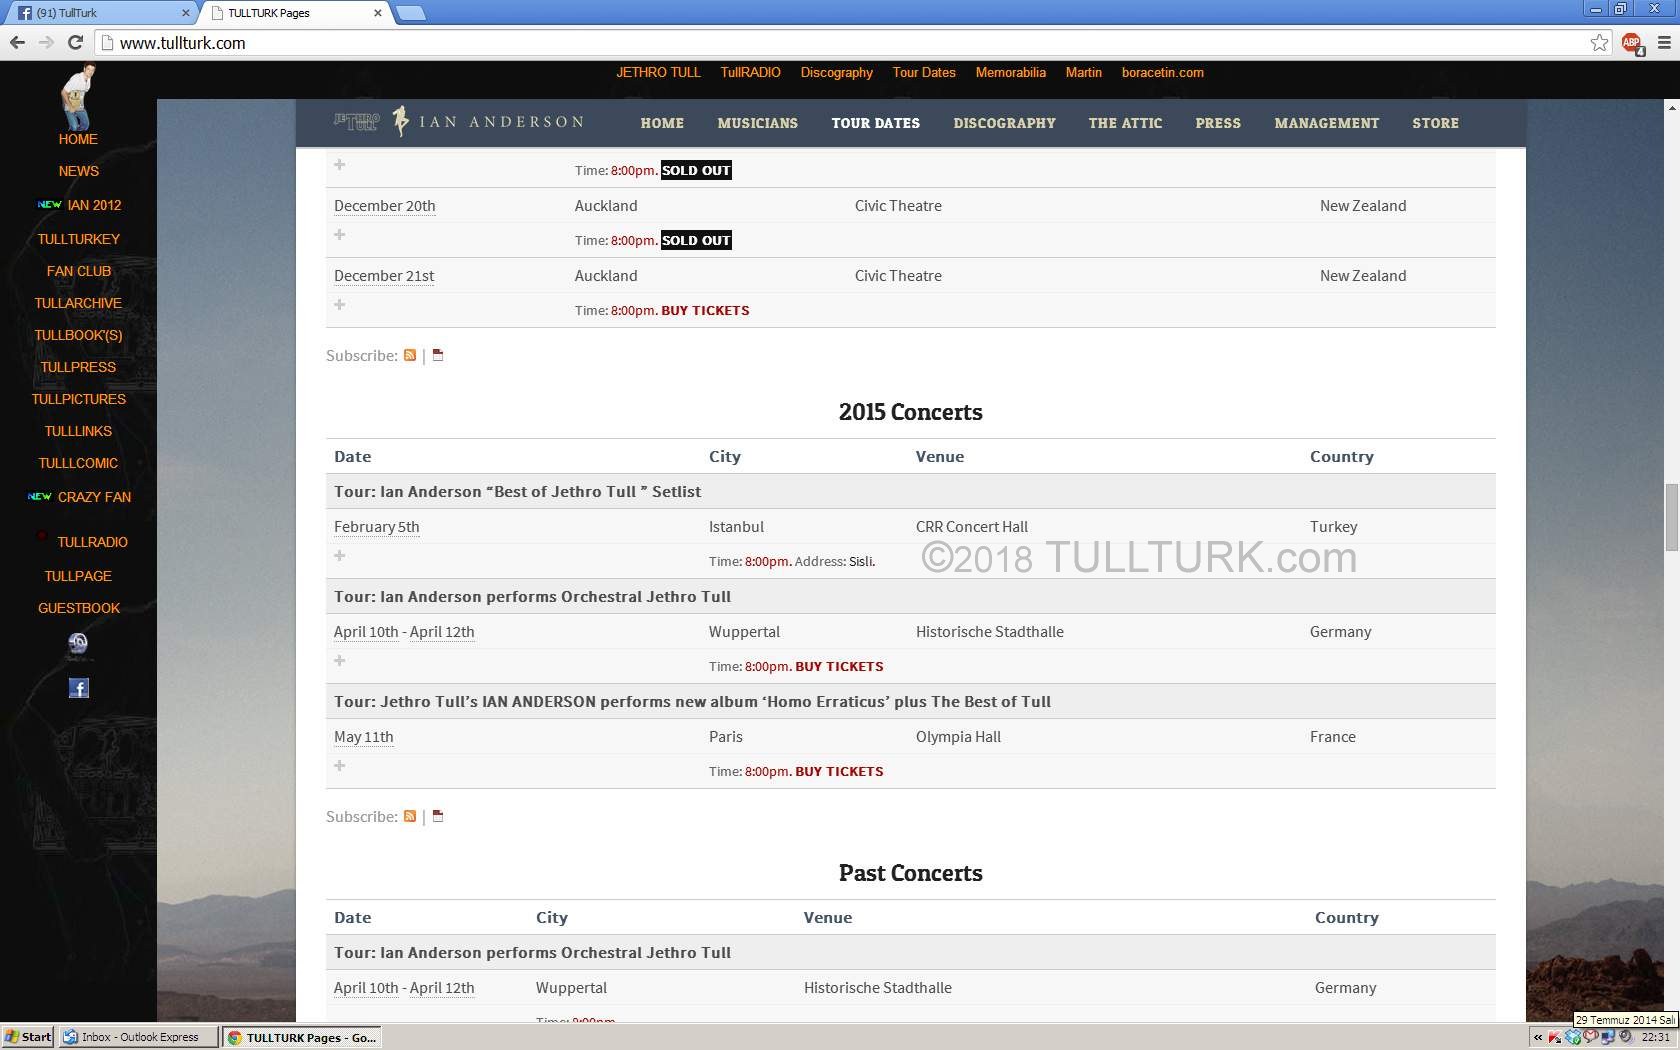Open the TULLPICTURES sidebar link
The width and height of the screenshot is (1680, 1050).
[x=78, y=399]
